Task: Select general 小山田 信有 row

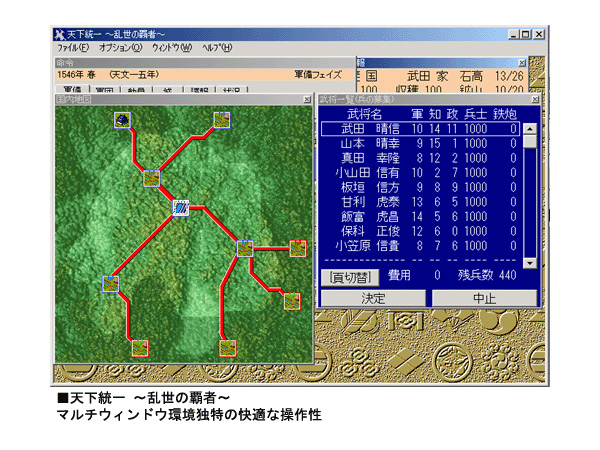Action: (420, 173)
